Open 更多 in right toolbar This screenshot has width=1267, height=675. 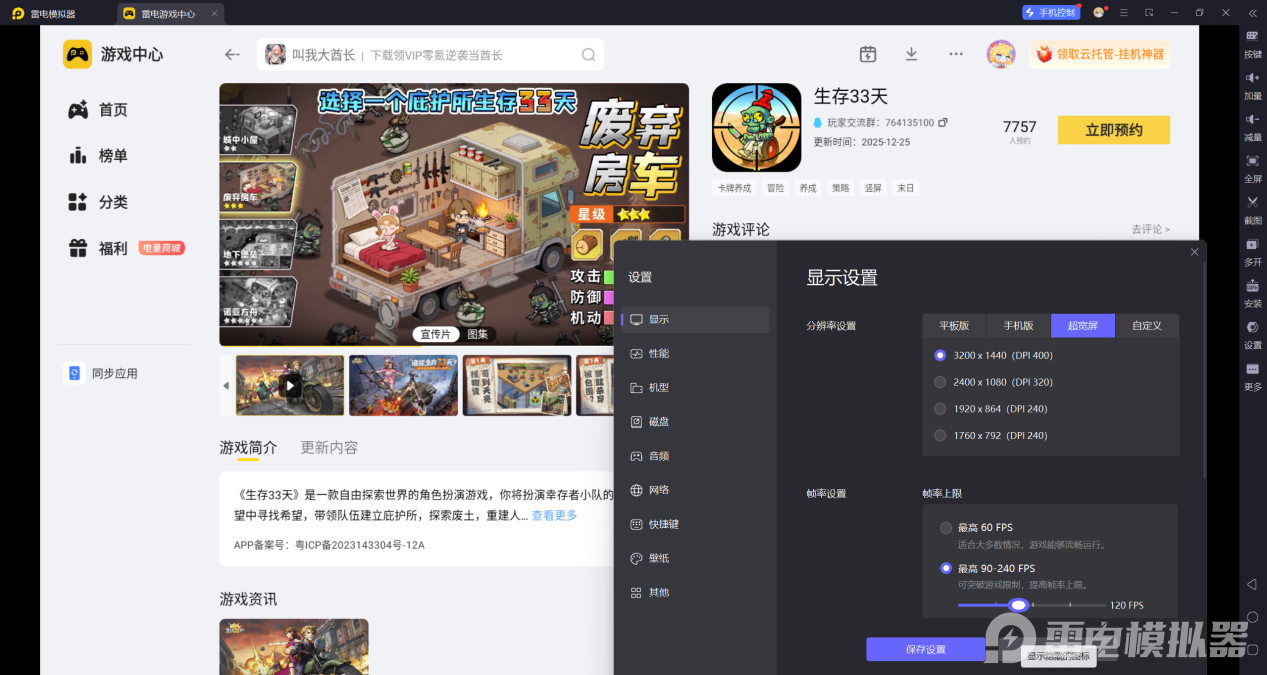coord(1253,376)
